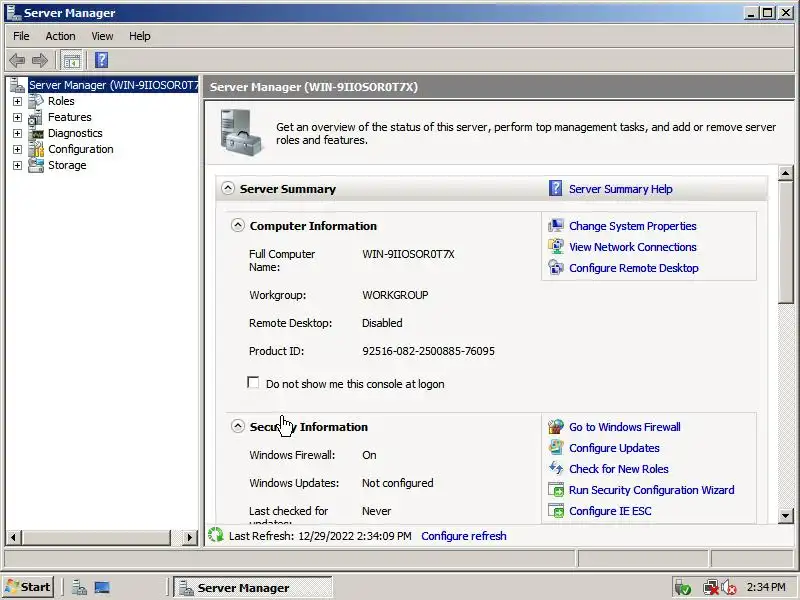
Task: Click the Configure Updates link
Action: [x=614, y=448]
